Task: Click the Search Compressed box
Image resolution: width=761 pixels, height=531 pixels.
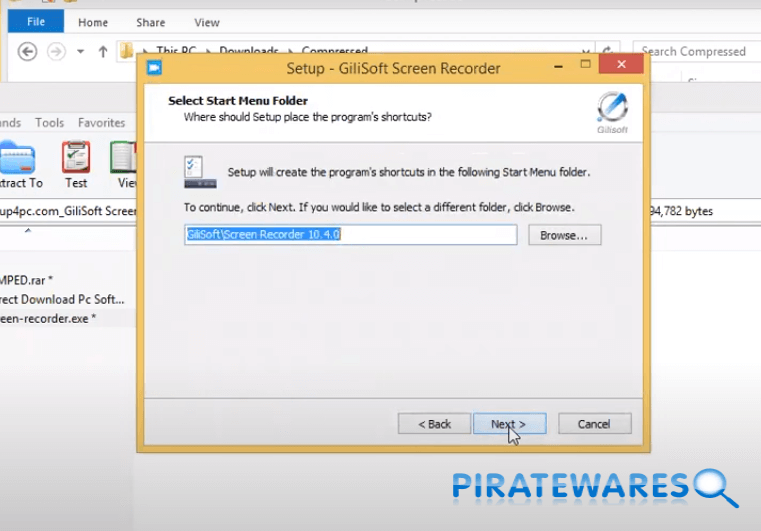Action: (693, 51)
